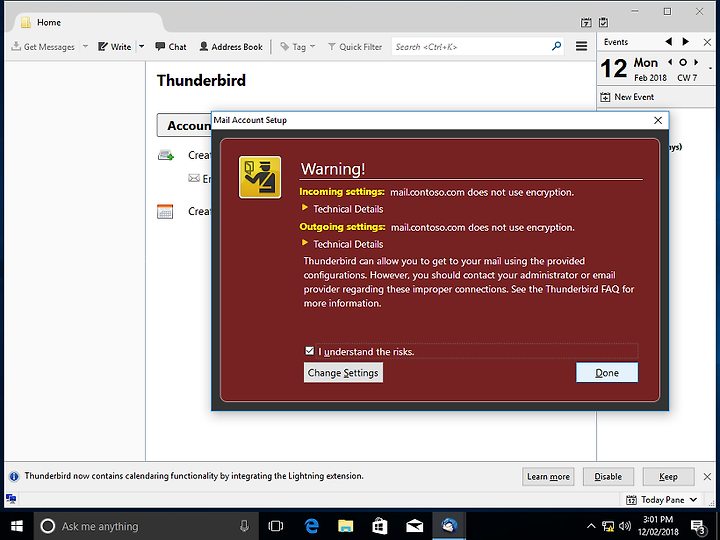The width and height of the screenshot is (720, 540).
Task: Show hidden system tray icons
Action: pyautogui.click(x=591, y=526)
